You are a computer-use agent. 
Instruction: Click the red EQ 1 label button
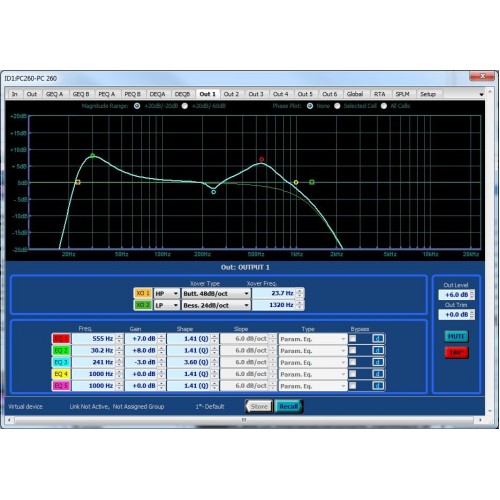click(61, 339)
